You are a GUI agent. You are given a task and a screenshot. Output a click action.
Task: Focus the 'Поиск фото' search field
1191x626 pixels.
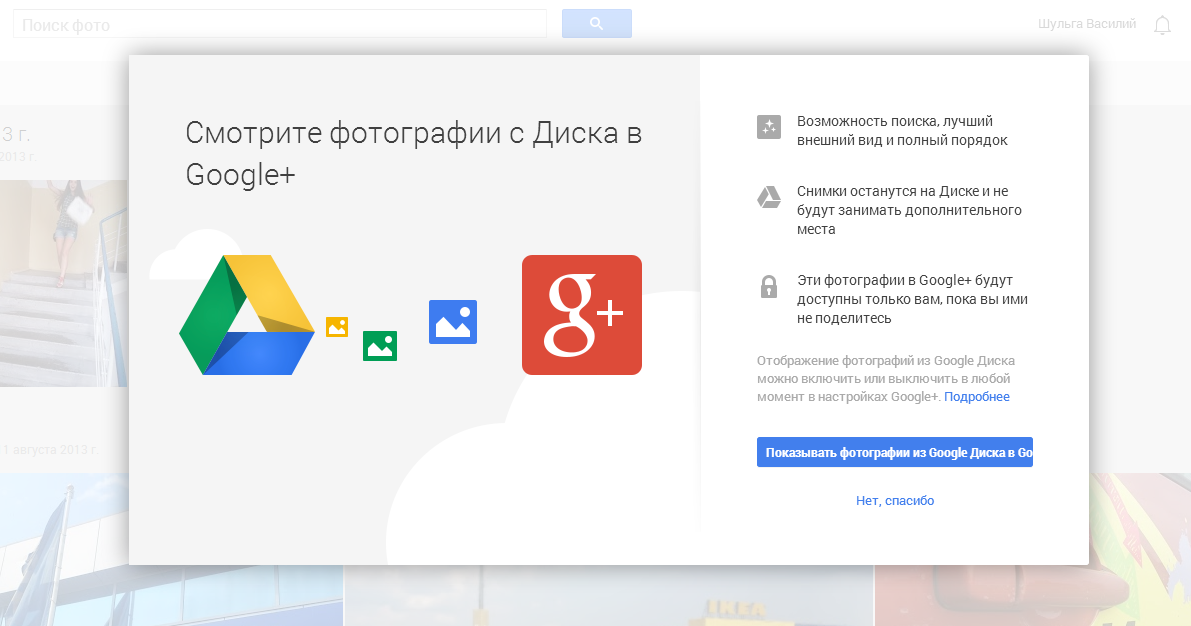coord(280,24)
